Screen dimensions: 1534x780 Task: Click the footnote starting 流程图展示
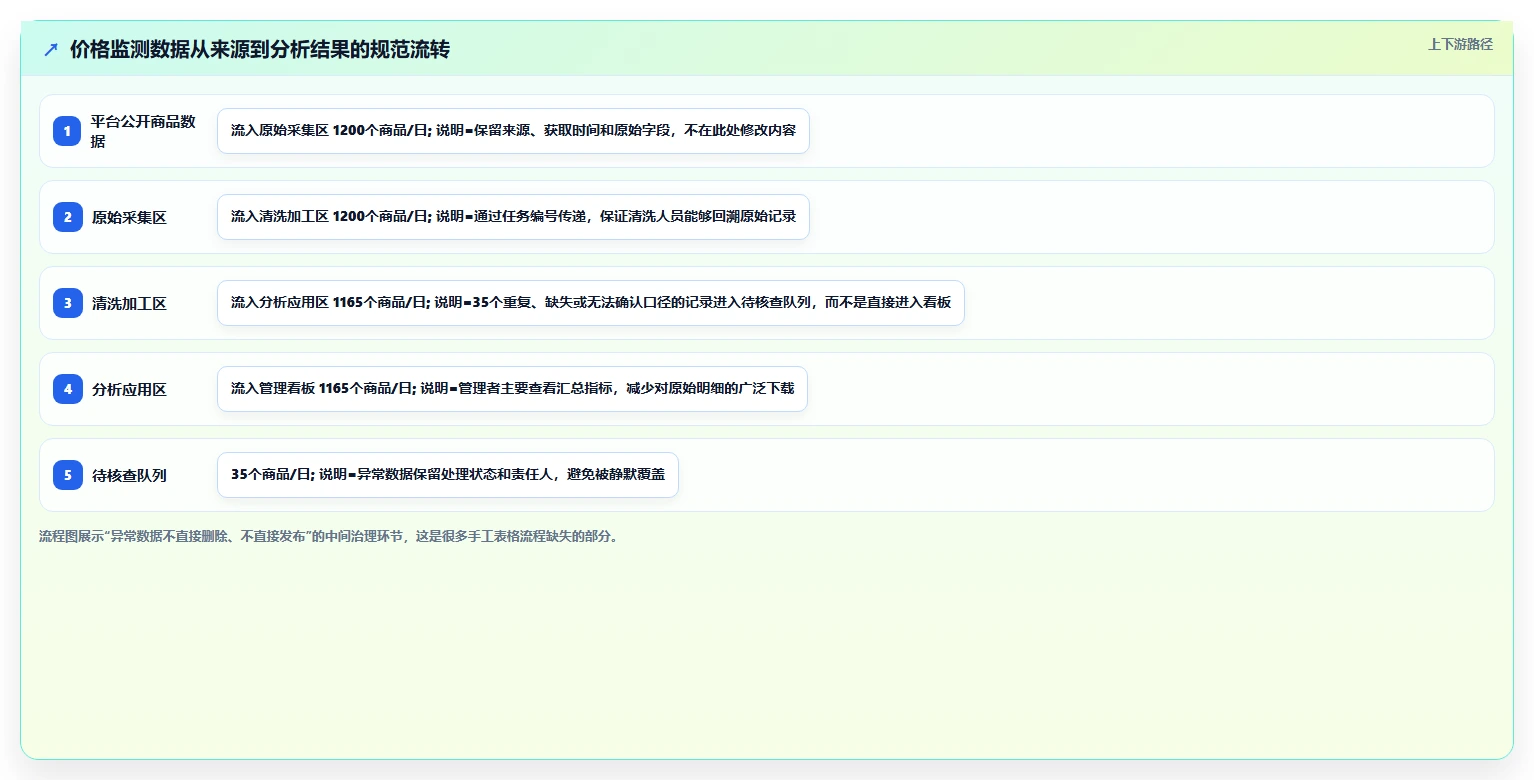[x=330, y=536]
